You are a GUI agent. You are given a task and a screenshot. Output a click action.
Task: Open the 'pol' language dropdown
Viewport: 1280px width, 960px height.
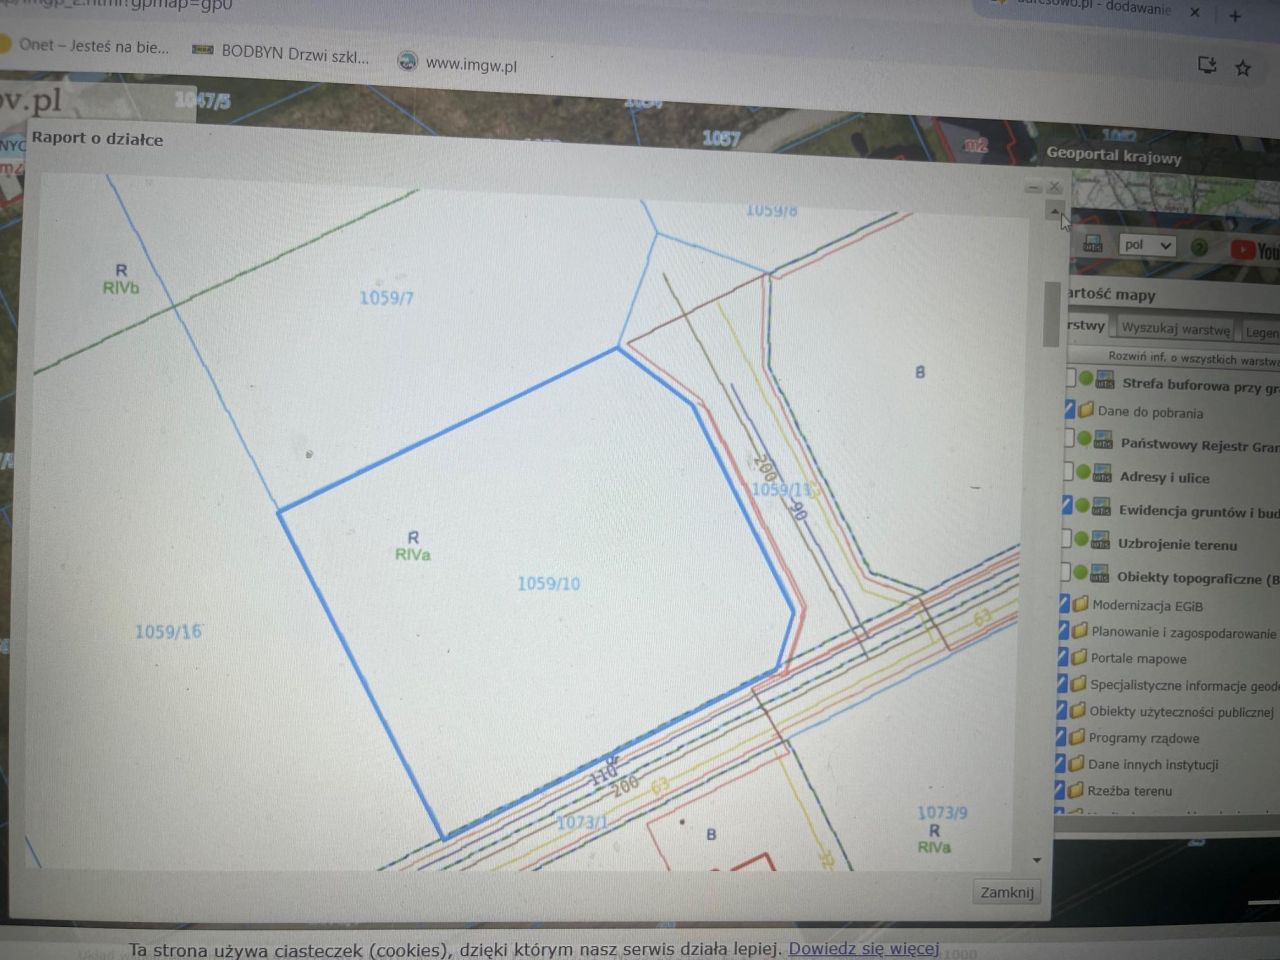point(1146,245)
